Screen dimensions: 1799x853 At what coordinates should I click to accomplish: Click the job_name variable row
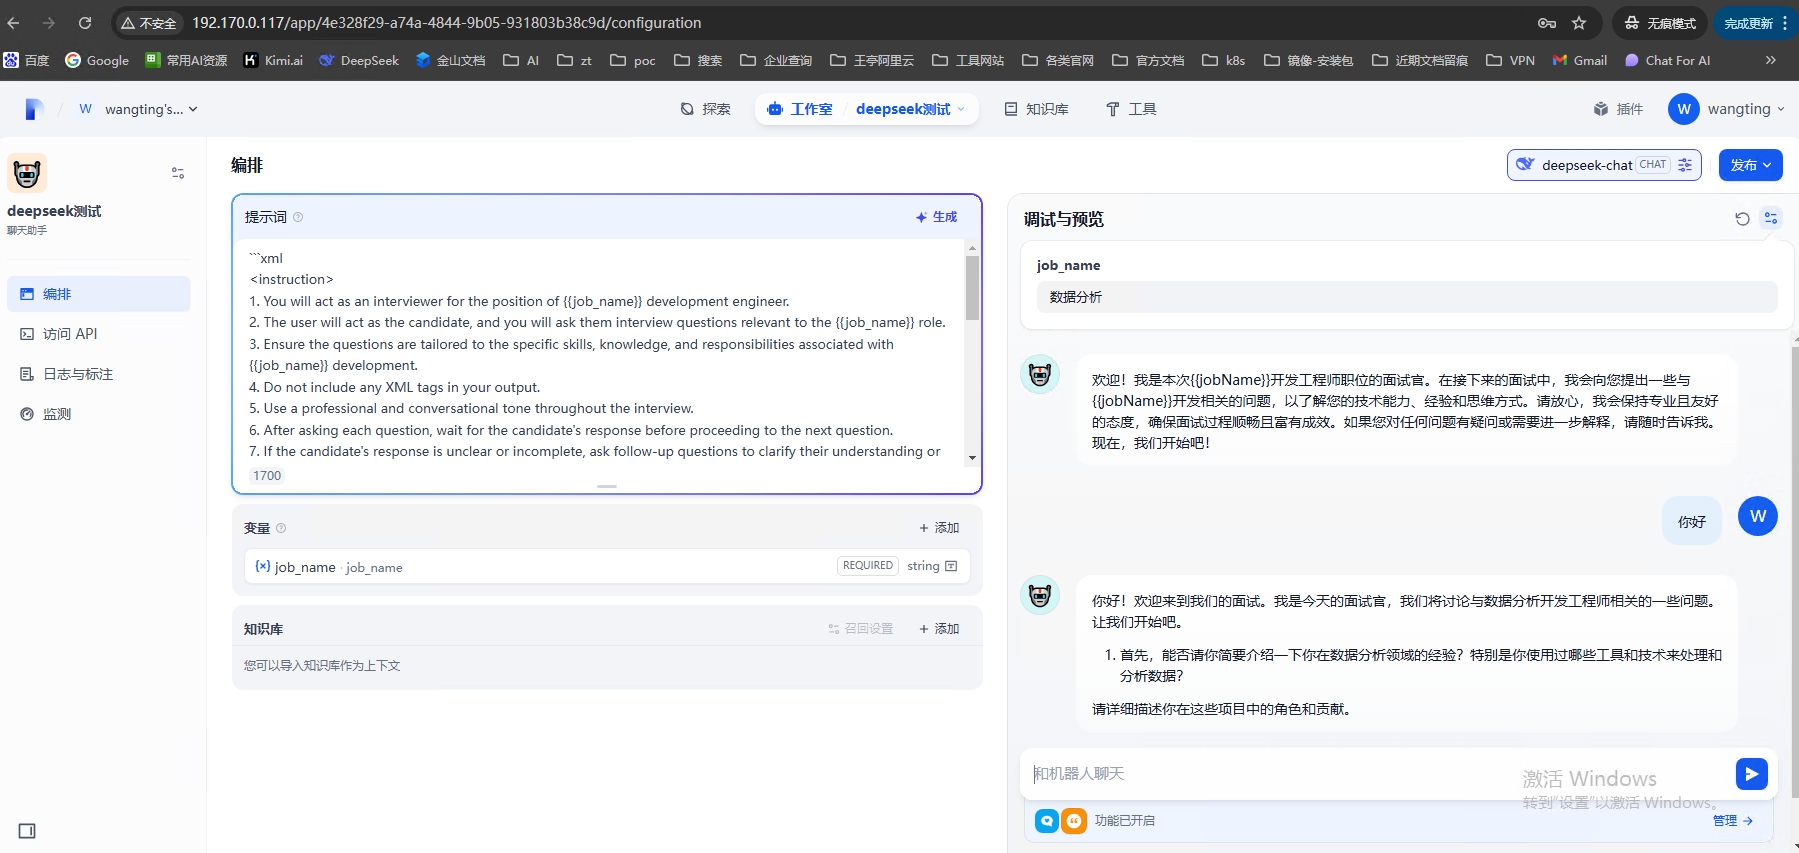click(607, 566)
